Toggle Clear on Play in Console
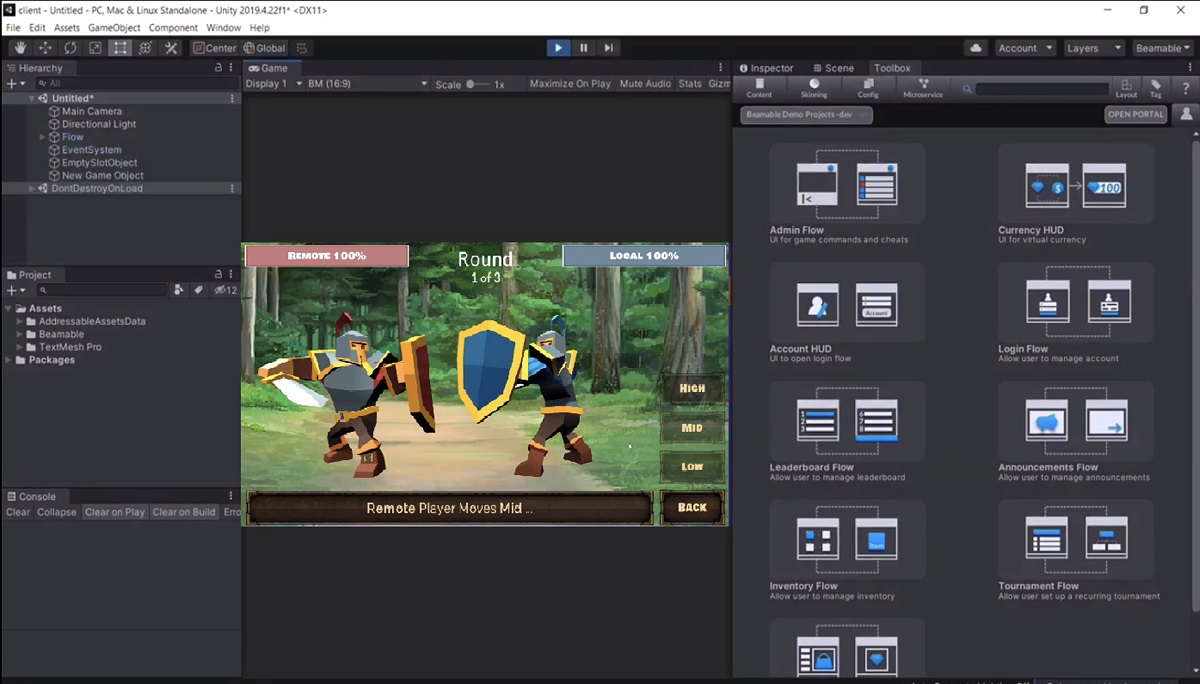Viewport: 1200px width, 684px height. (x=115, y=512)
